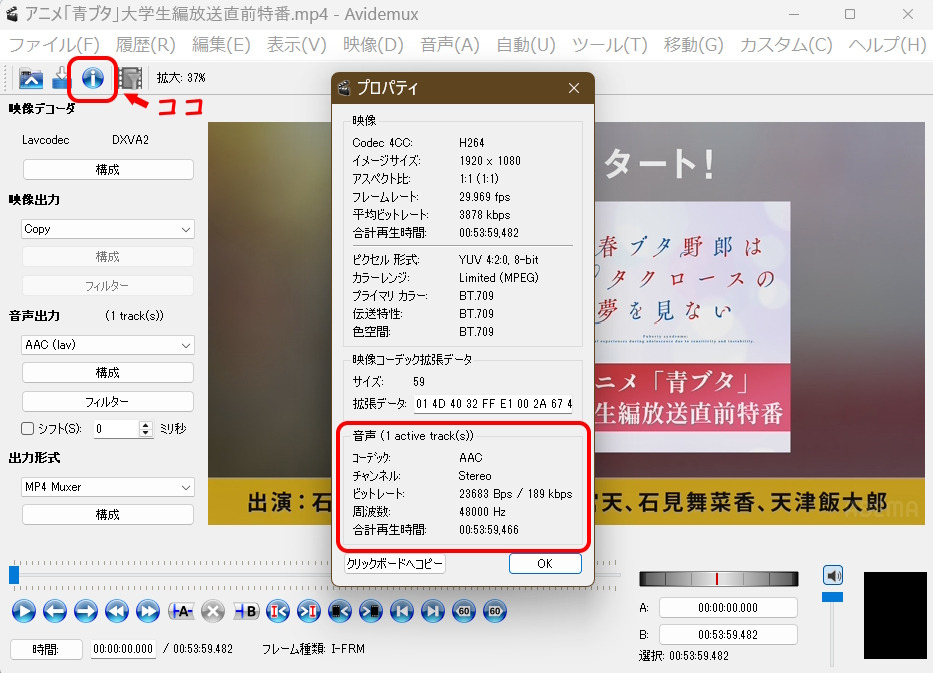The image size is (933, 673).
Task: Go to next cut point red I icon
Action: (x=309, y=611)
